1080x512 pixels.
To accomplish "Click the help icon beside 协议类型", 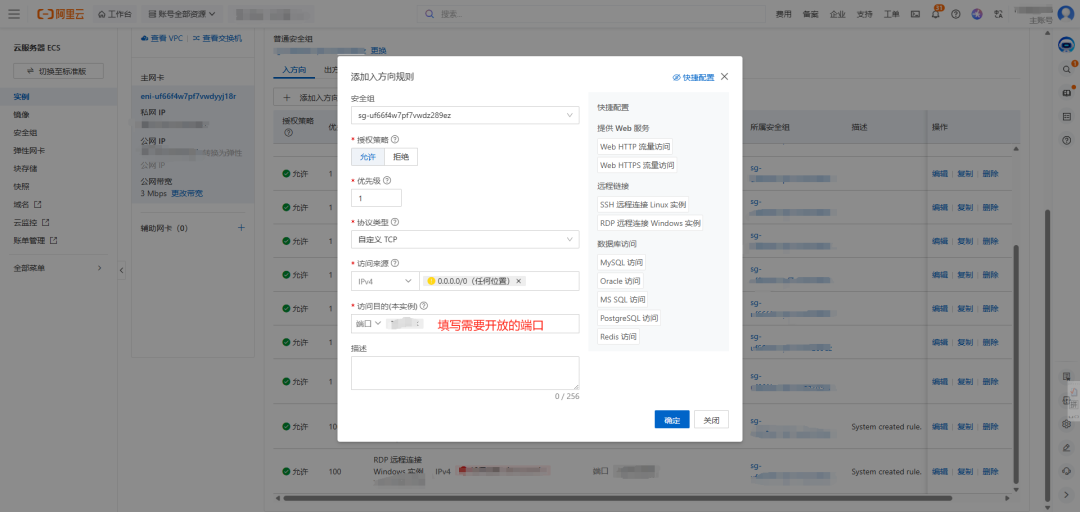I will (x=395, y=222).
